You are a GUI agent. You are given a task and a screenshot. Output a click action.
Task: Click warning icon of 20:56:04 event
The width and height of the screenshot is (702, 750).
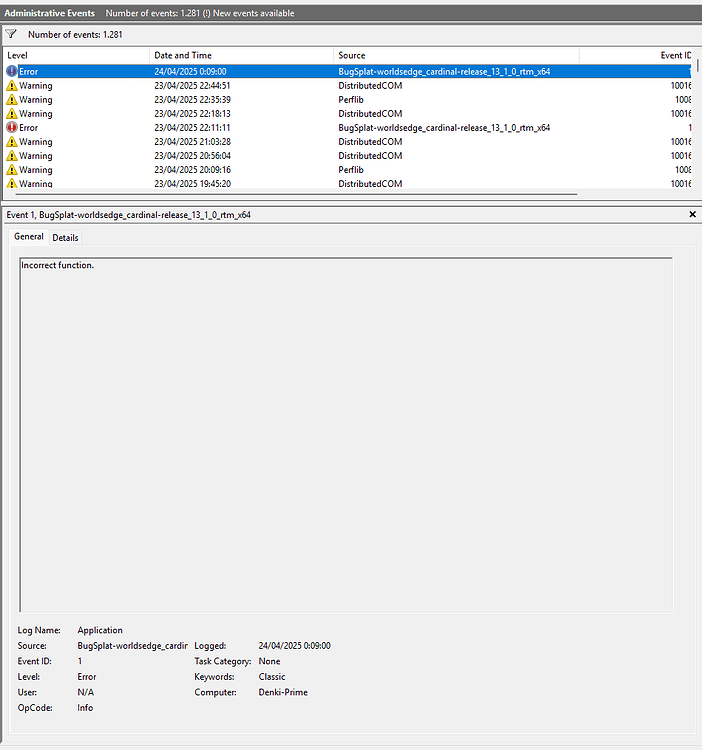11,155
